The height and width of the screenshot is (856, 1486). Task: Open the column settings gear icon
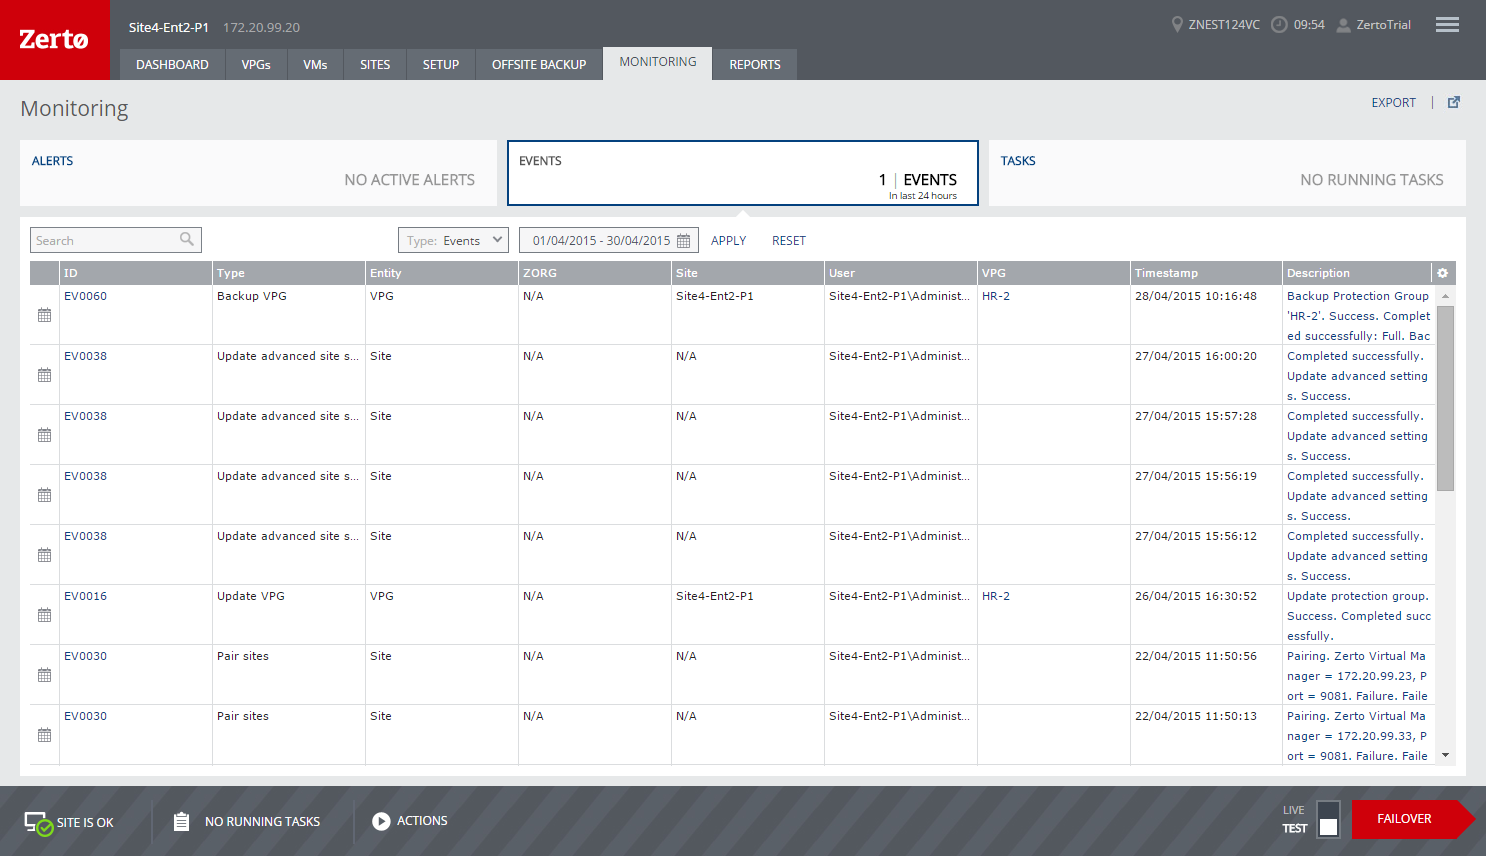click(x=1443, y=273)
